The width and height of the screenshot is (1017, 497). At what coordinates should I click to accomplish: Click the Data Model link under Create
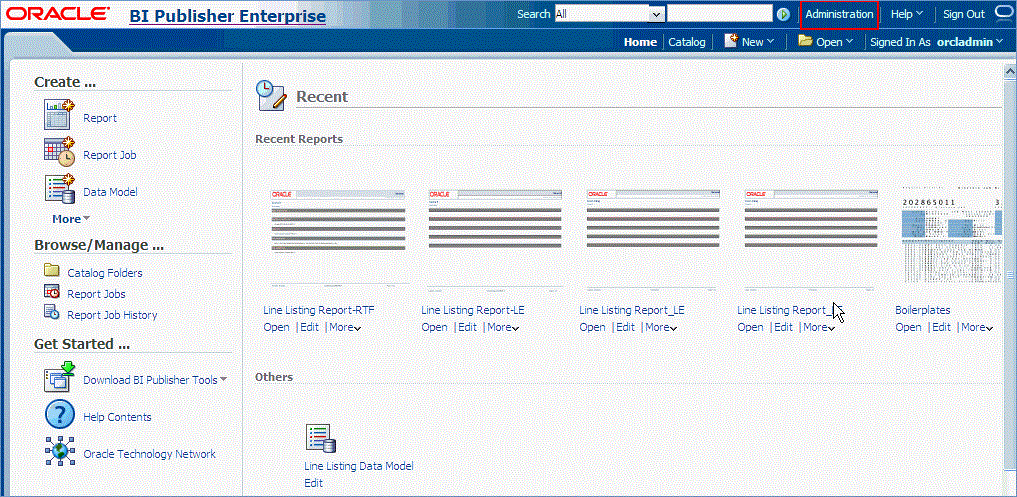(110, 192)
